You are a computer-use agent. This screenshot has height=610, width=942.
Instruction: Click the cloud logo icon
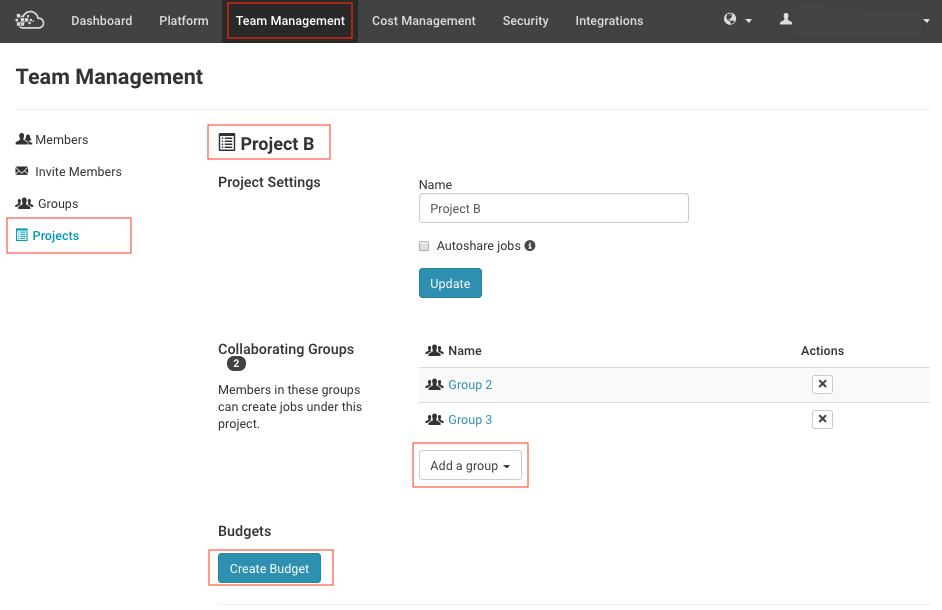tap(30, 20)
